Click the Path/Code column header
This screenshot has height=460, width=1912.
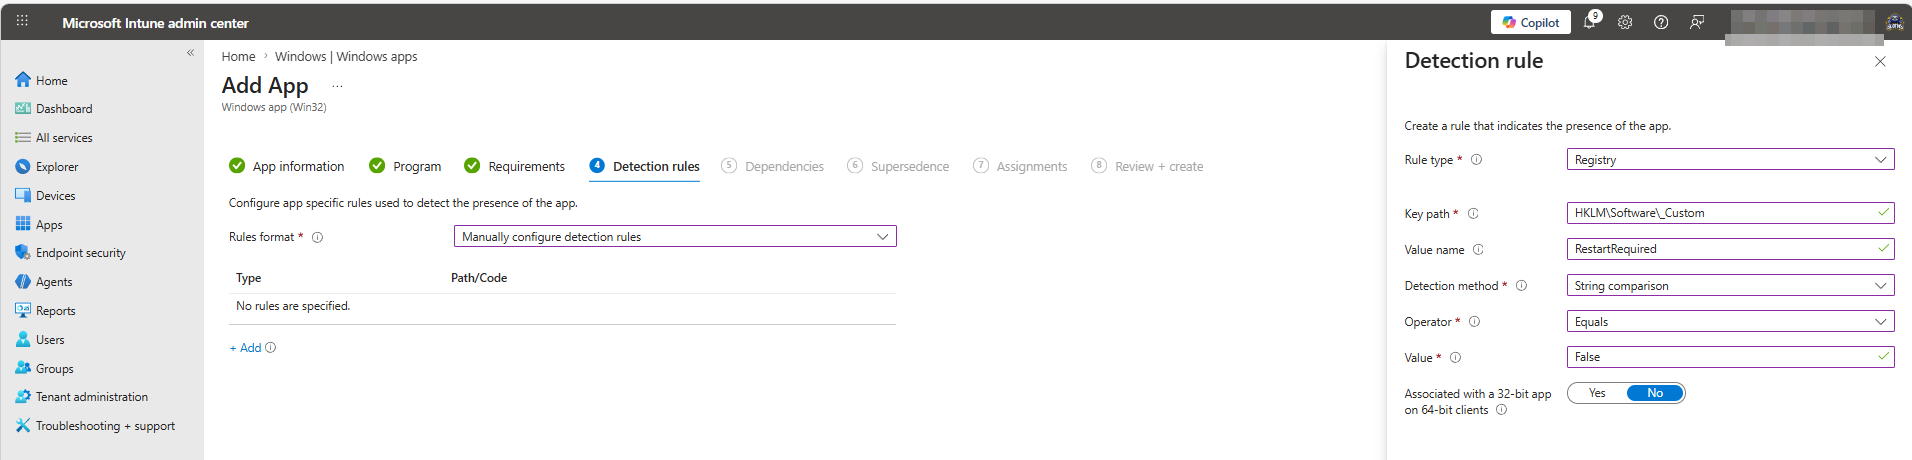(x=479, y=278)
